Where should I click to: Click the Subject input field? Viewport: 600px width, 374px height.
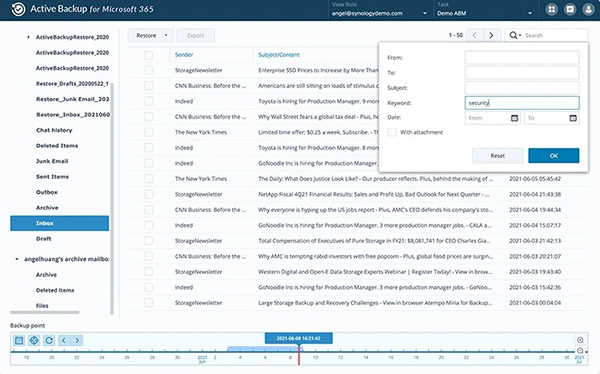tap(522, 88)
